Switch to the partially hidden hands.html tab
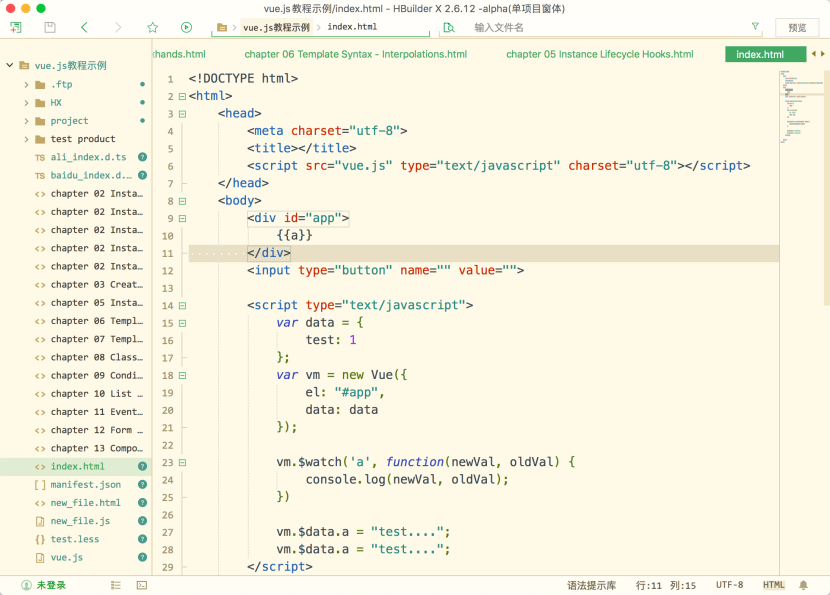830x595 pixels. point(179,54)
